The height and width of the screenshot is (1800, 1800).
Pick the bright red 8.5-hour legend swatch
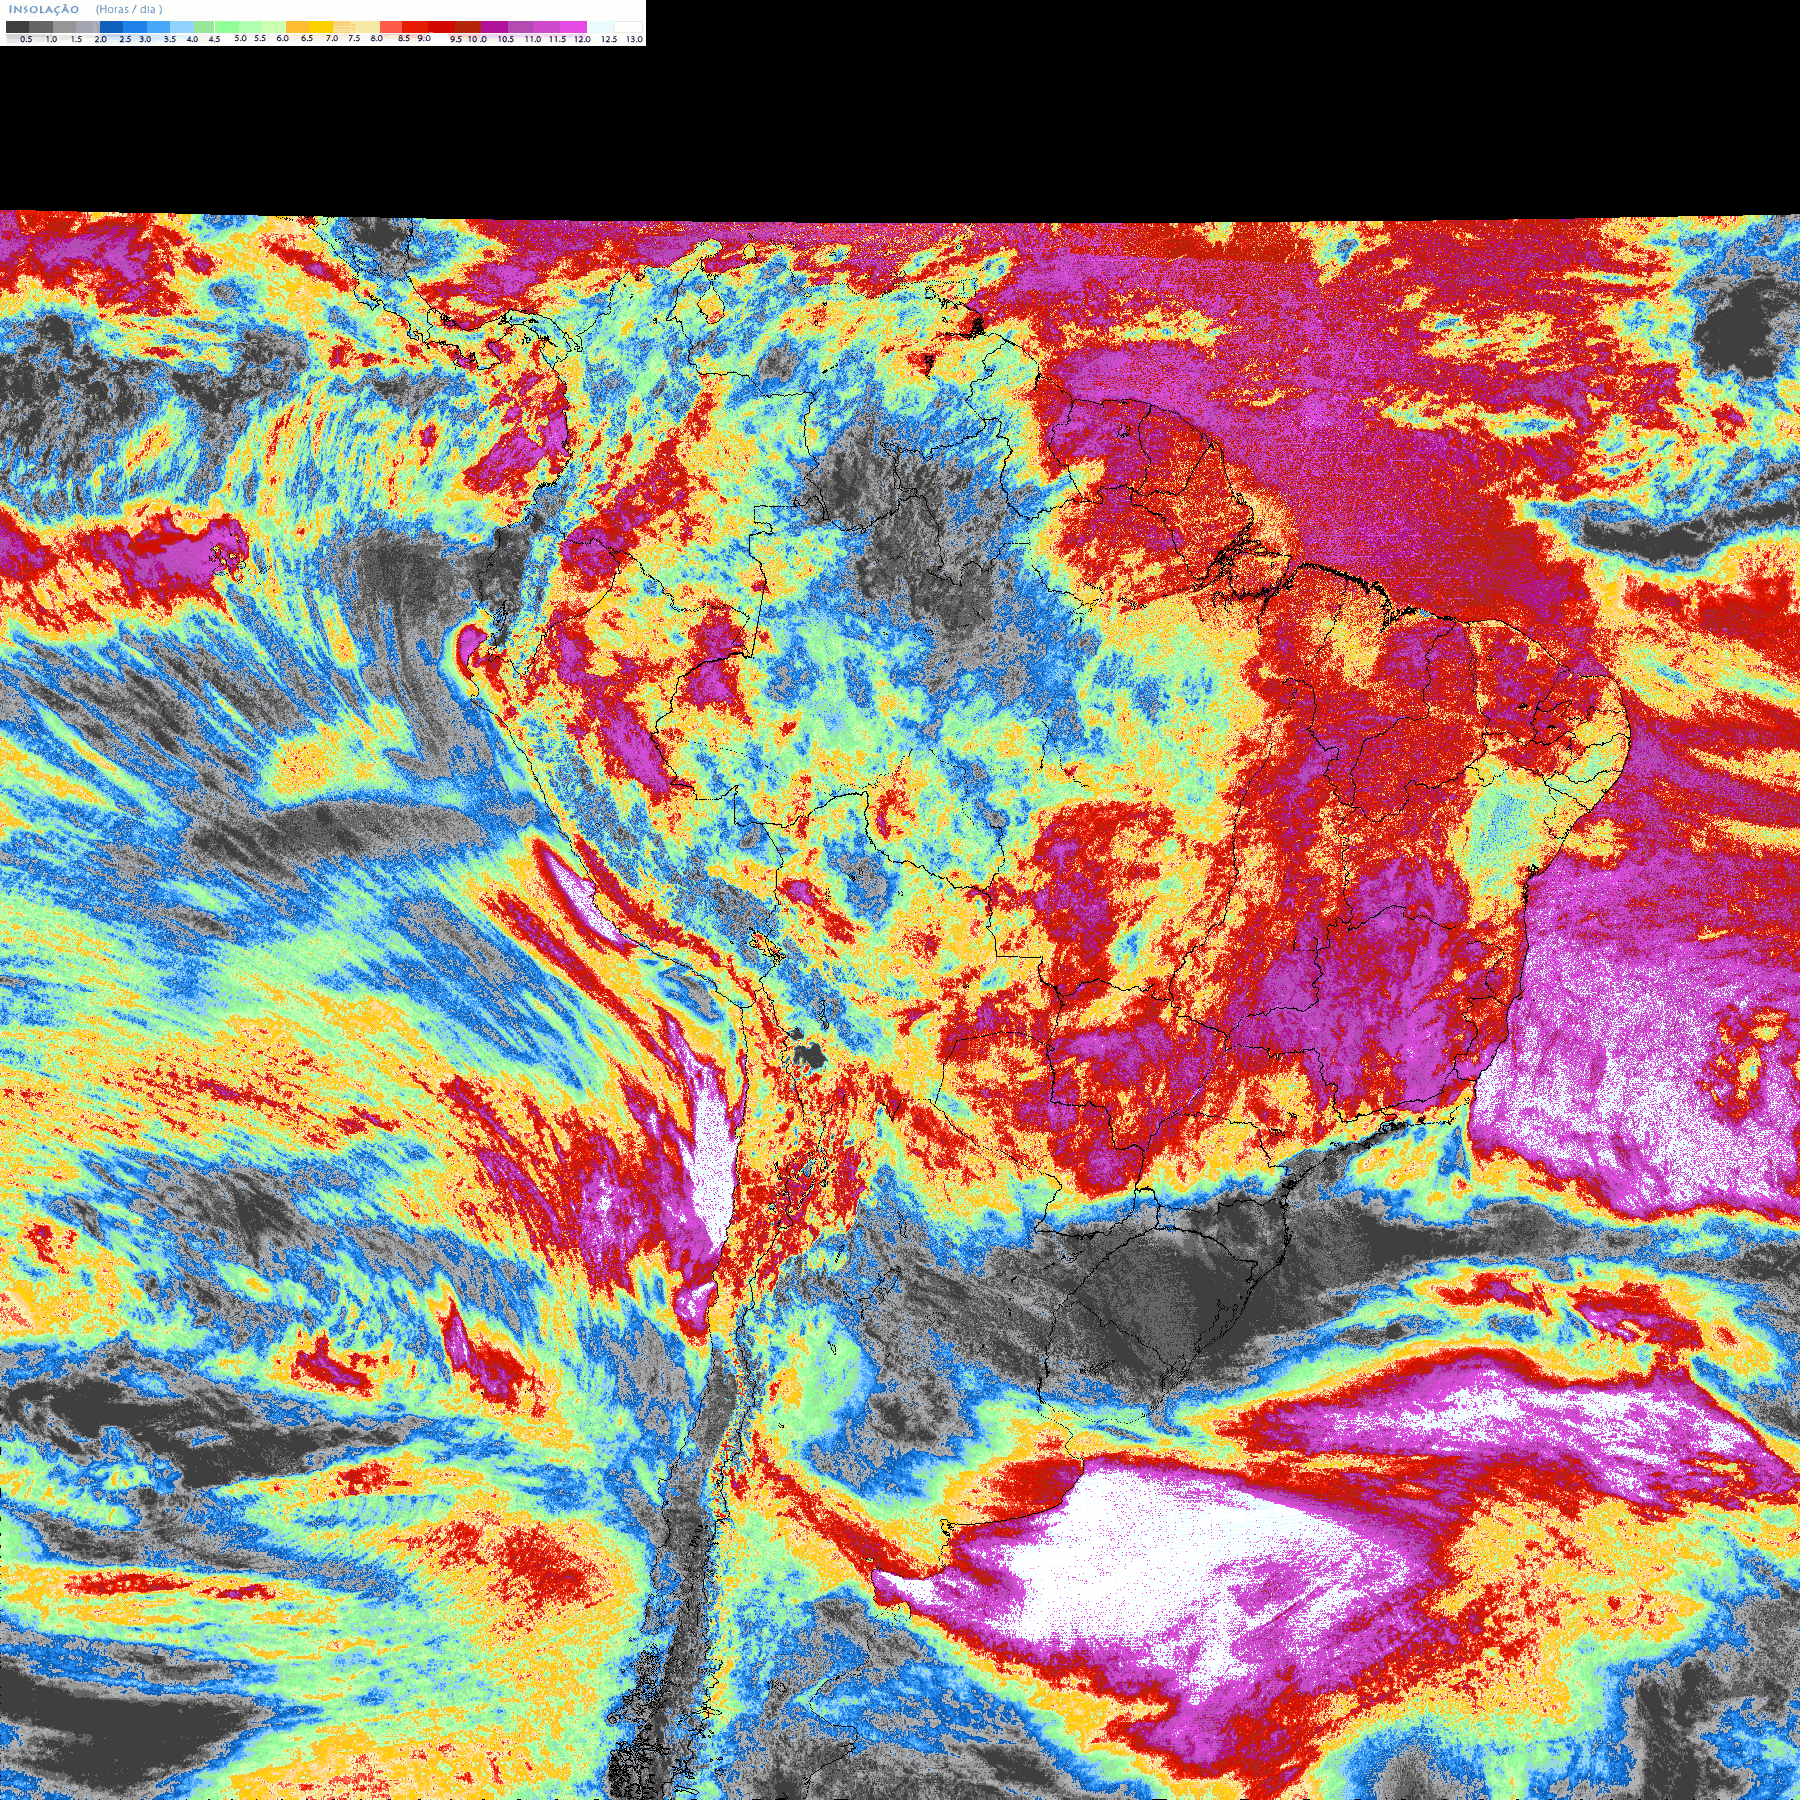point(415,27)
